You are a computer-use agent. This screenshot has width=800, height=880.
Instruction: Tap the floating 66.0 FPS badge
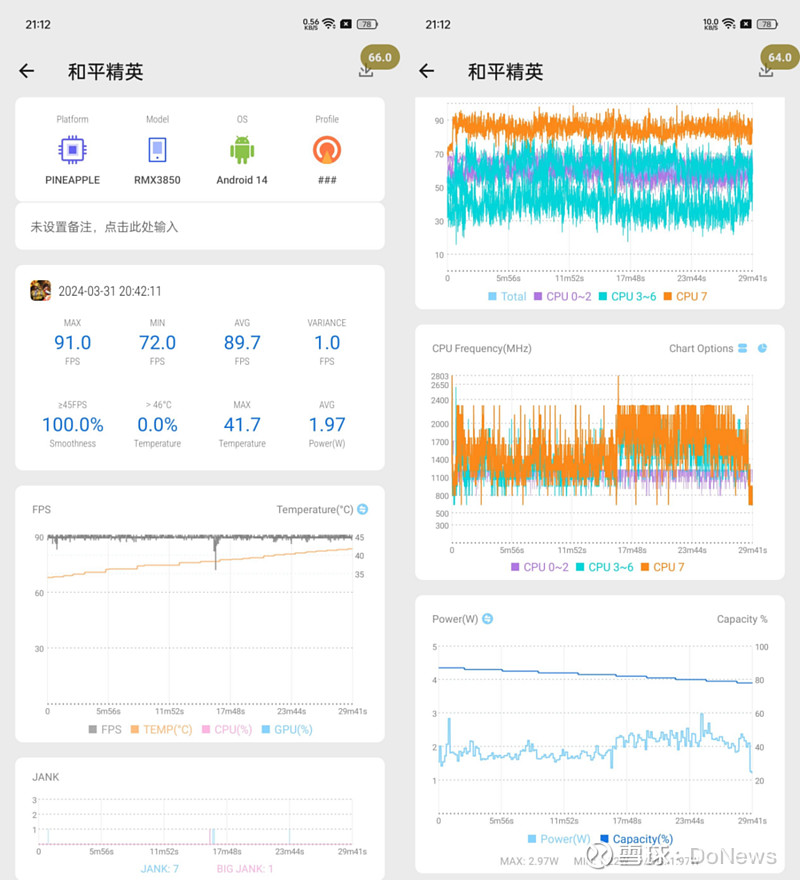click(x=380, y=57)
